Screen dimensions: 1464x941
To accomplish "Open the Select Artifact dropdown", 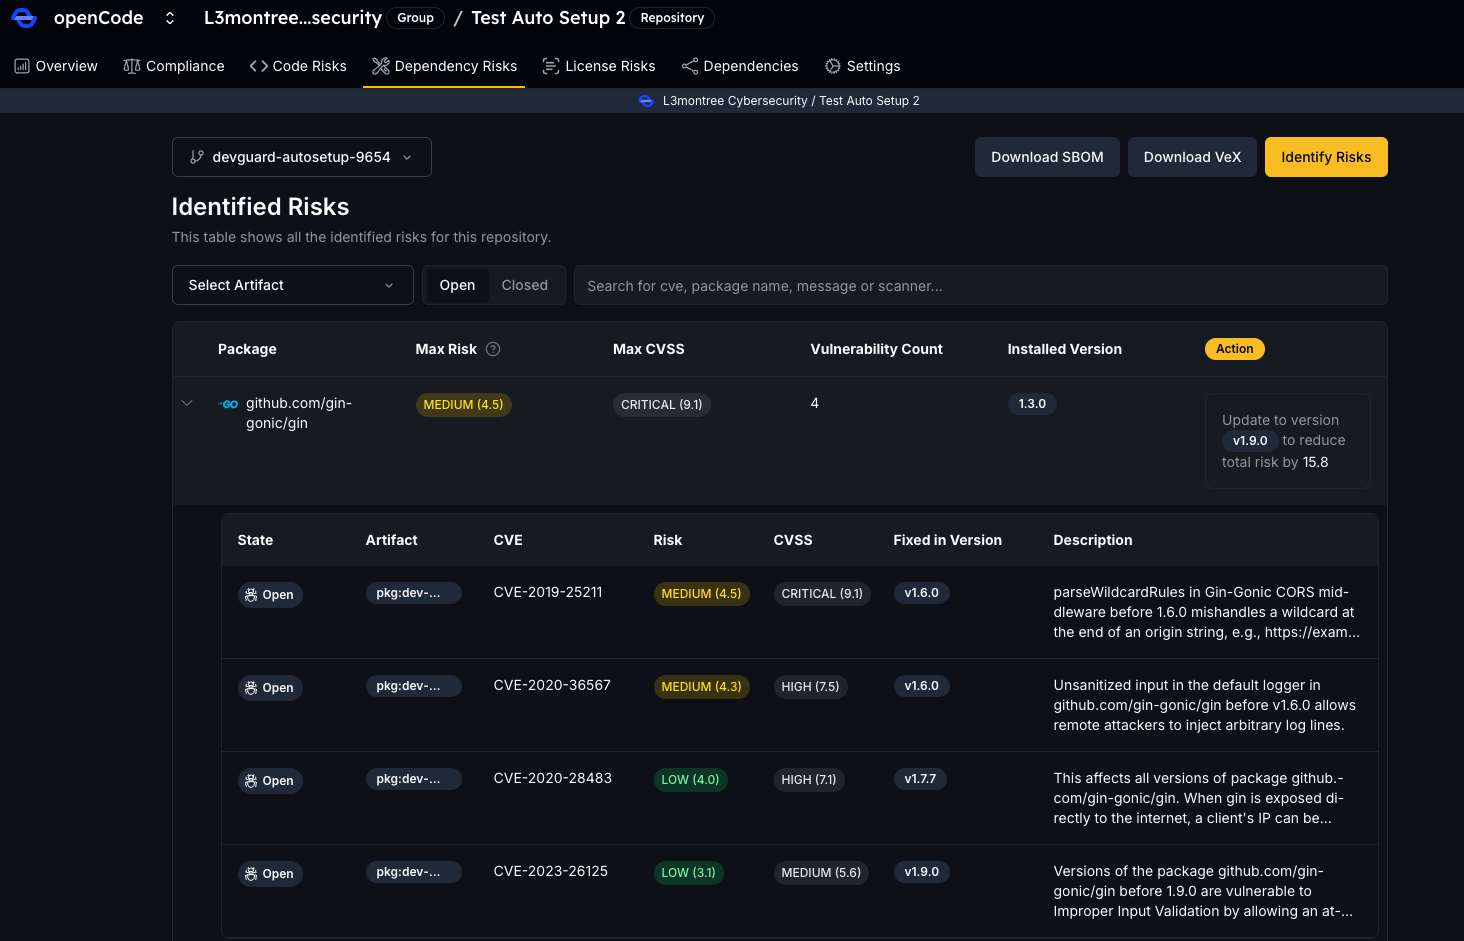I will pos(293,285).
